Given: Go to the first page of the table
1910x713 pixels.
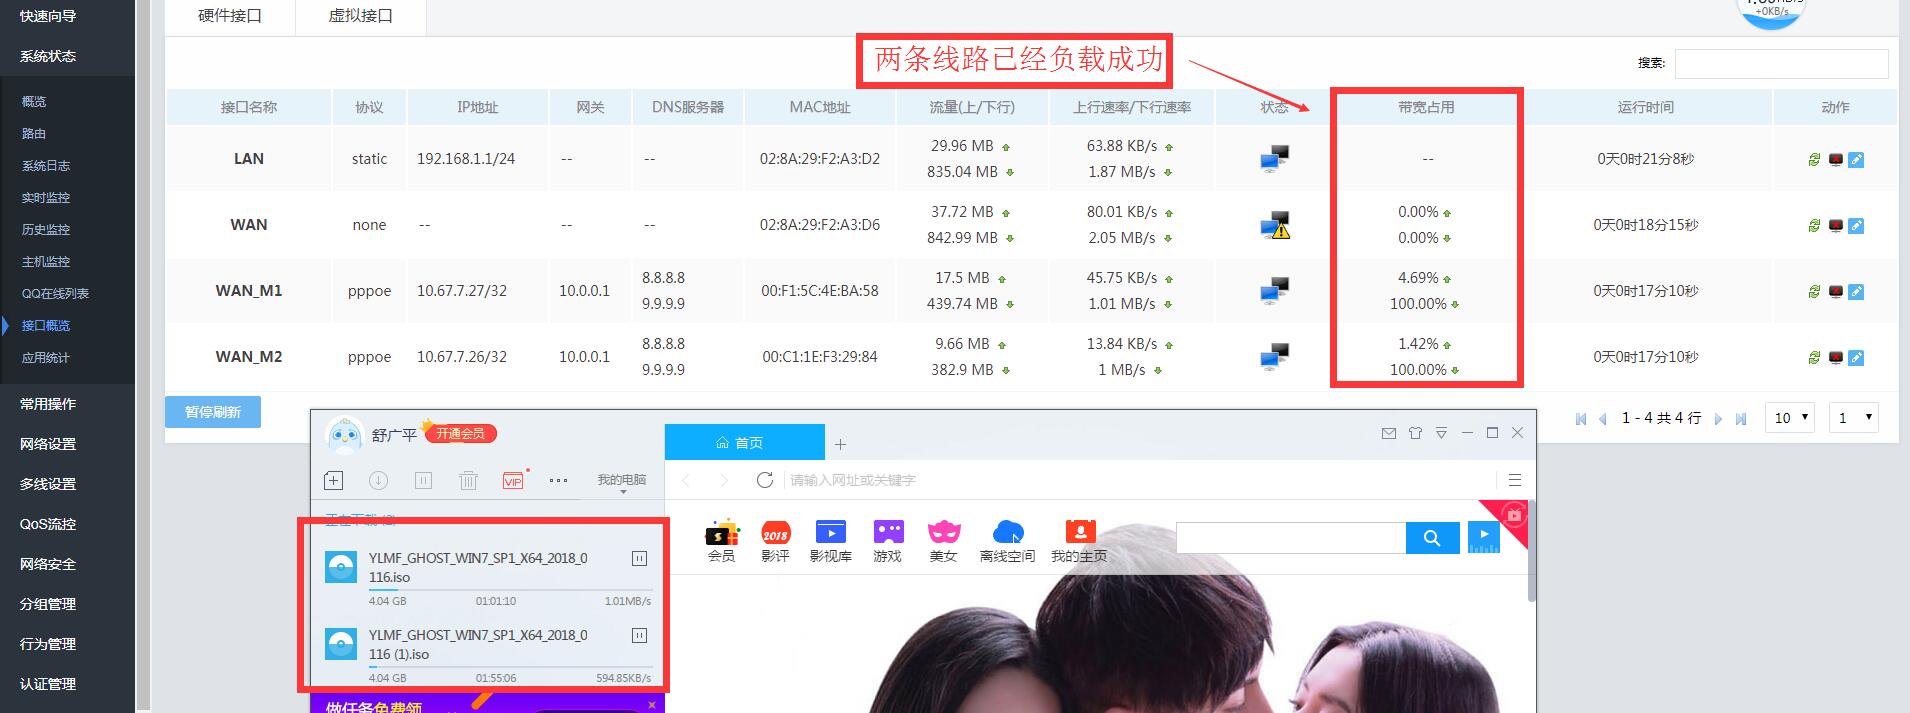Looking at the screenshot, I should click(1581, 419).
